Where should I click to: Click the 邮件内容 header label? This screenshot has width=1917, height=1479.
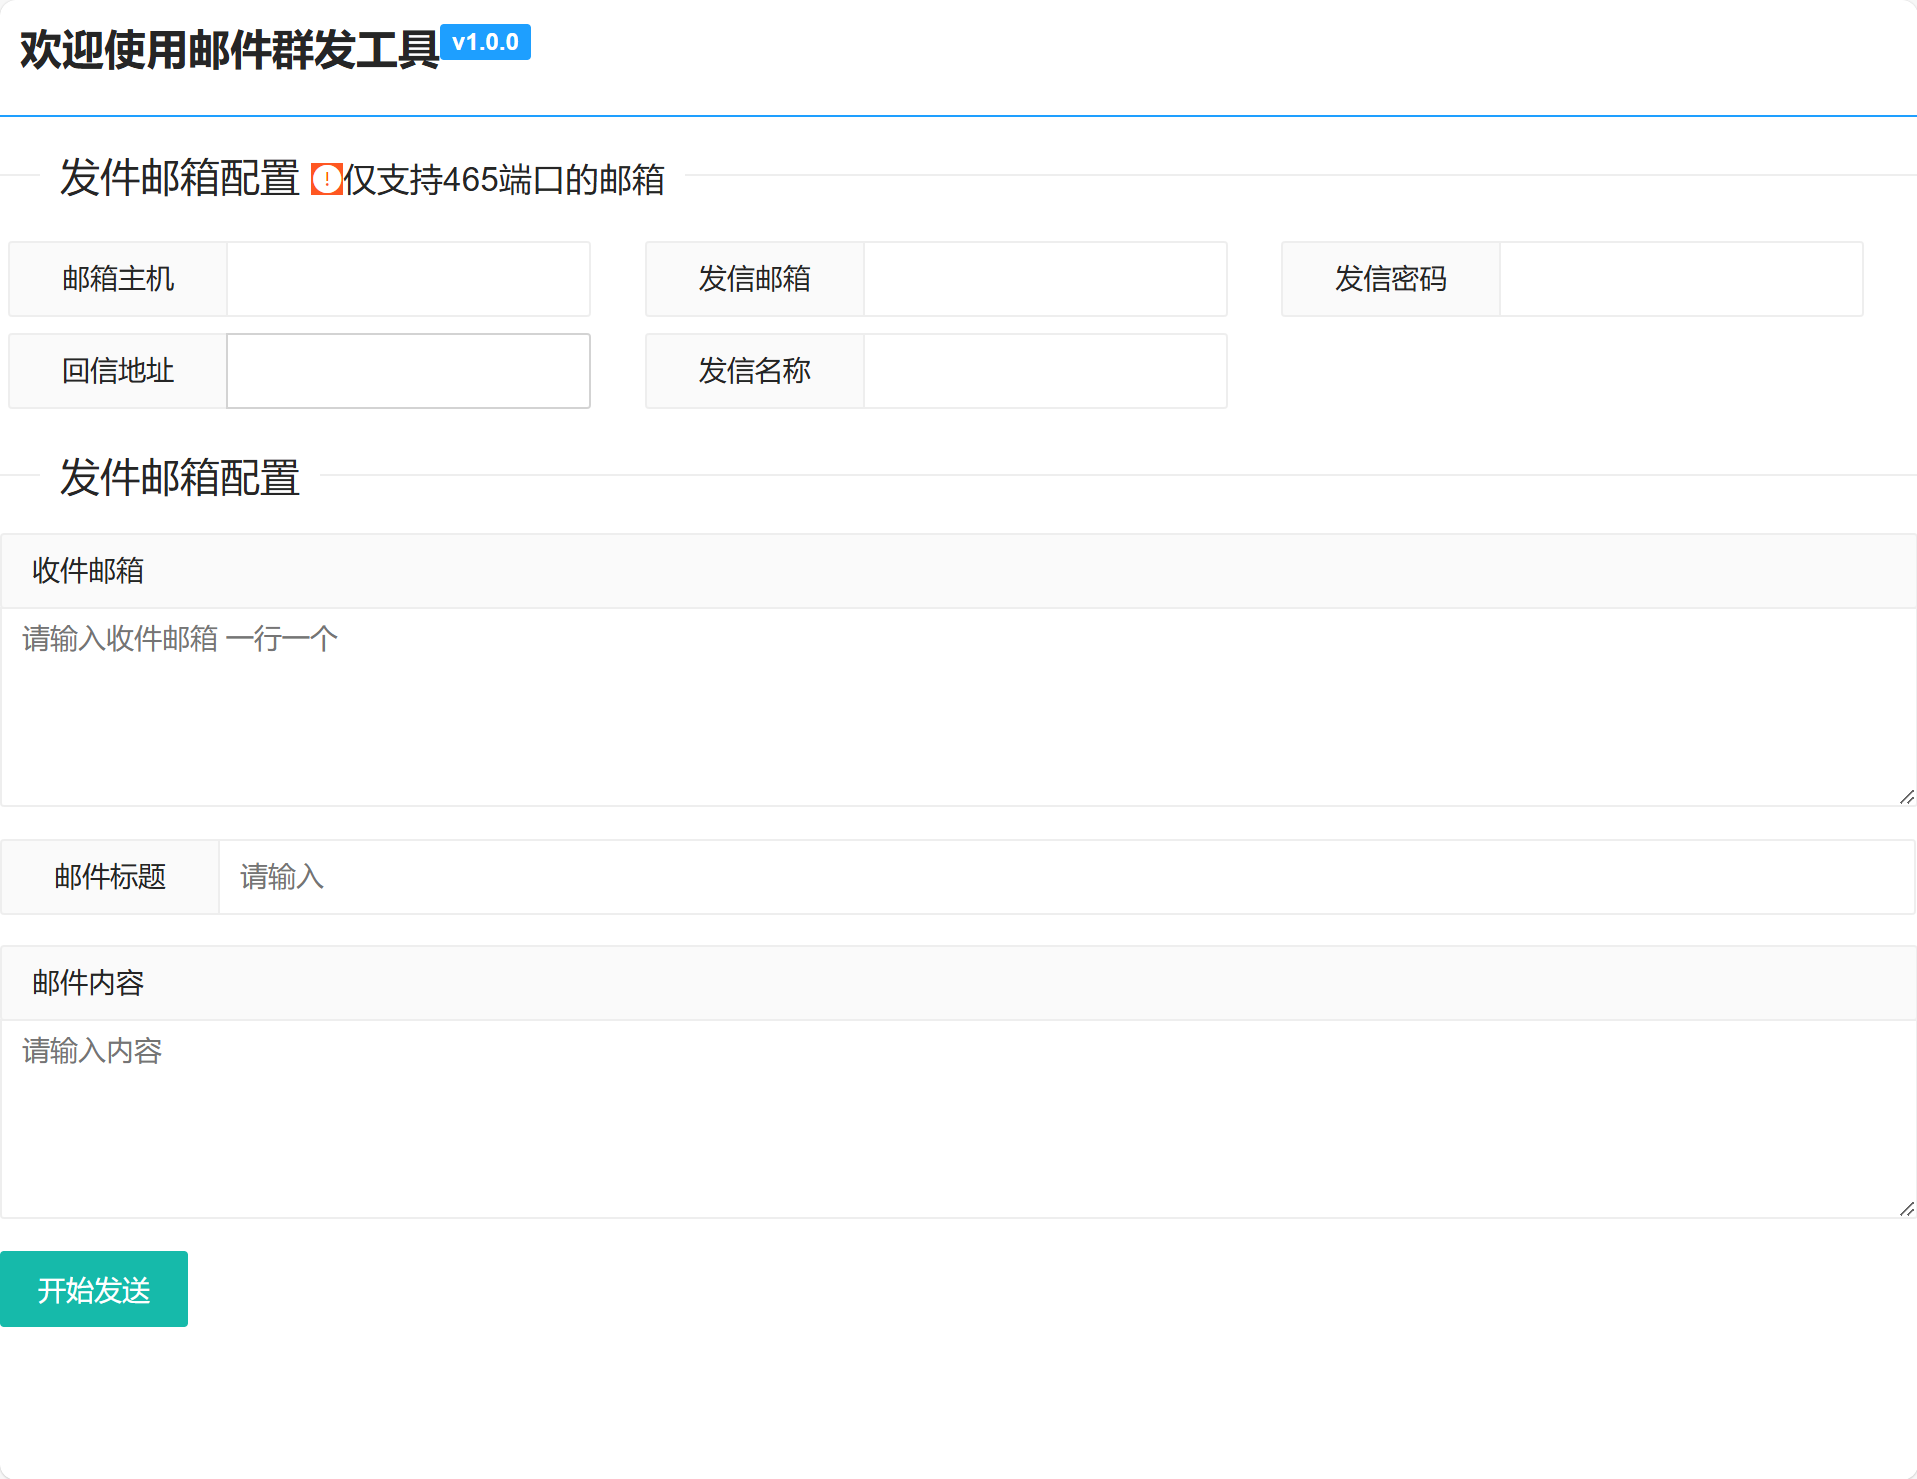tap(88, 983)
